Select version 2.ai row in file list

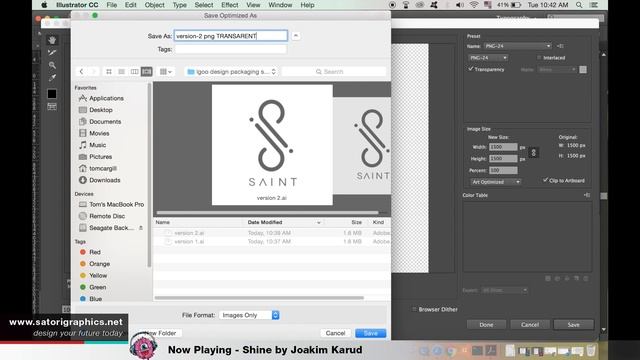(x=272, y=233)
